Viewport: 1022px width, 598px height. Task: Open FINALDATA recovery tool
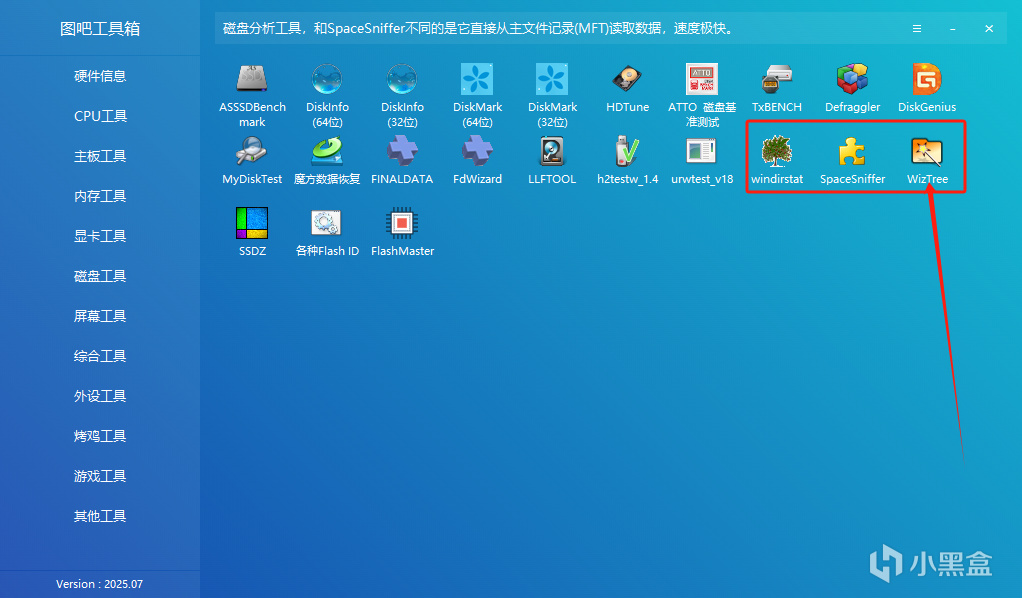pos(402,160)
